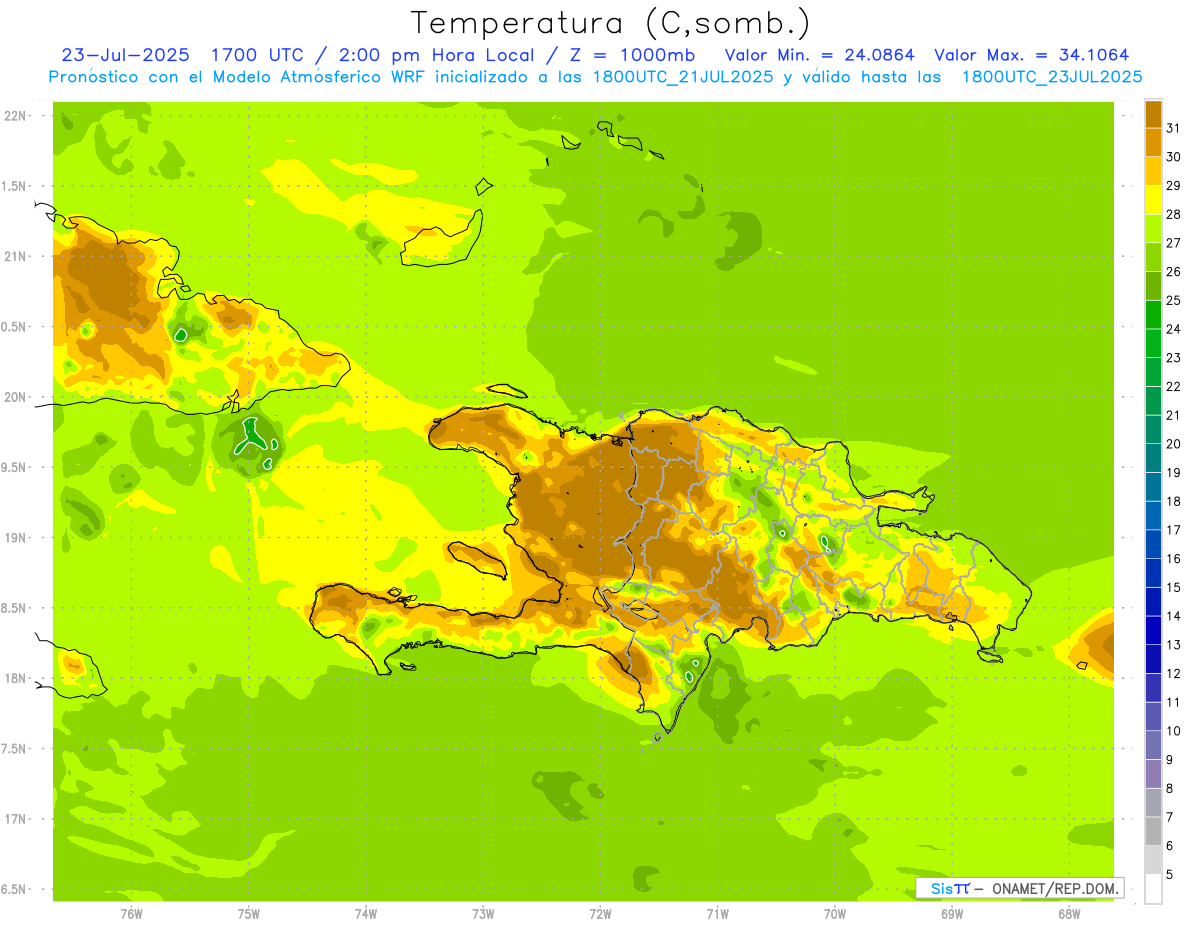Image resolution: width=1200 pixels, height=927 pixels.
Task: Click the '75W' longitude label
Action: click(x=248, y=913)
